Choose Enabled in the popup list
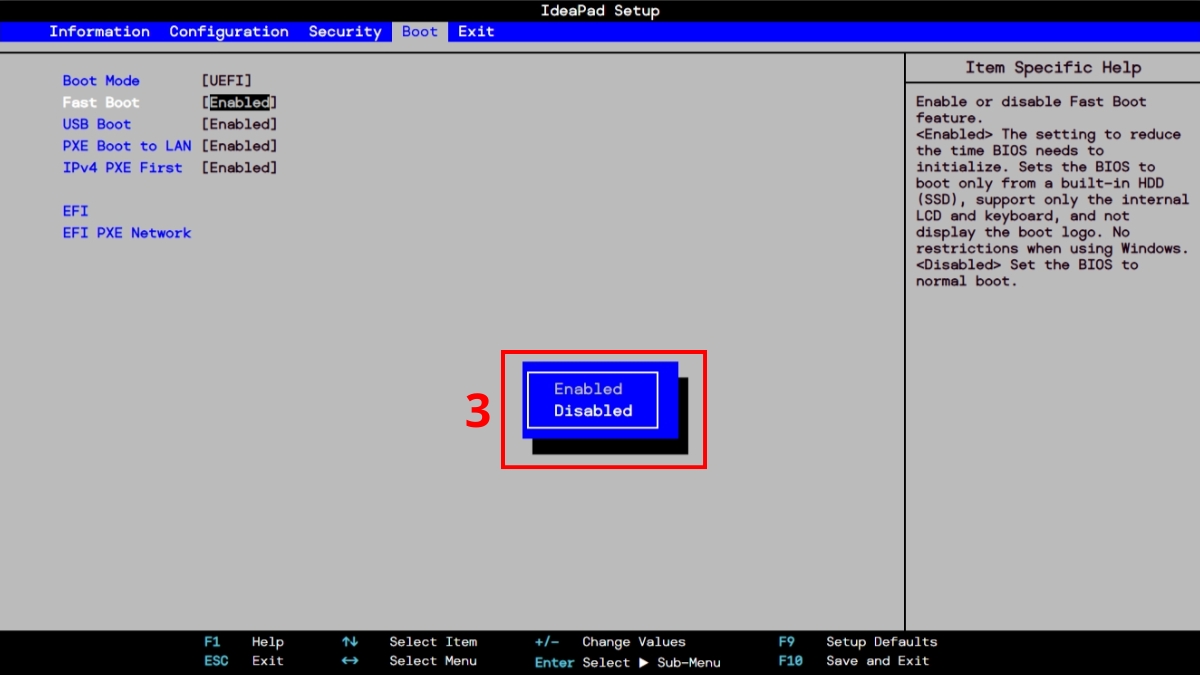The image size is (1200, 675). [588, 389]
